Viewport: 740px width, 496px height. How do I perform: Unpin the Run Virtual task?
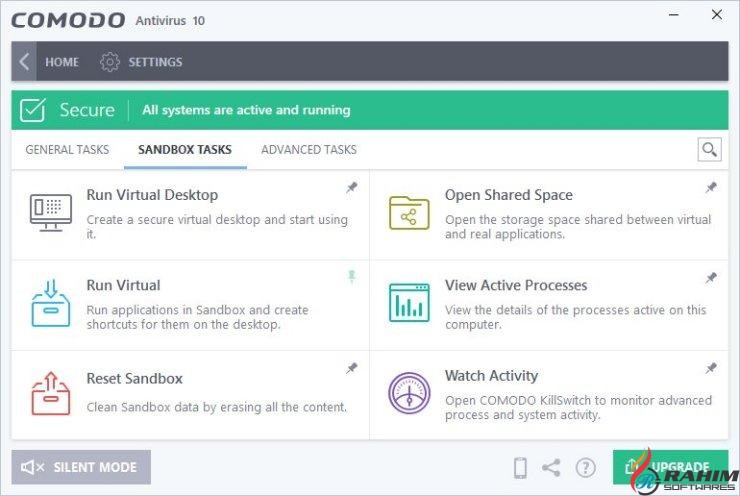click(352, 277)
